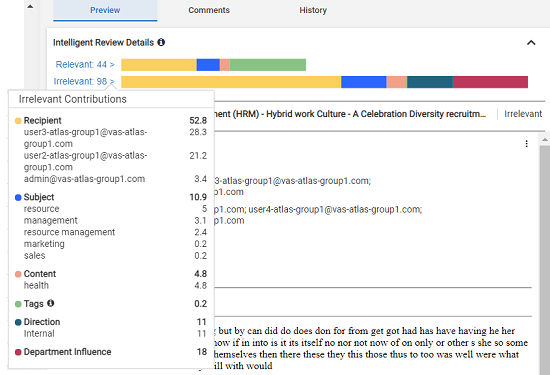The image size is (550, 375).
Task: Click the green Tags segment of the Relevant bar
Action: (268, 65)
